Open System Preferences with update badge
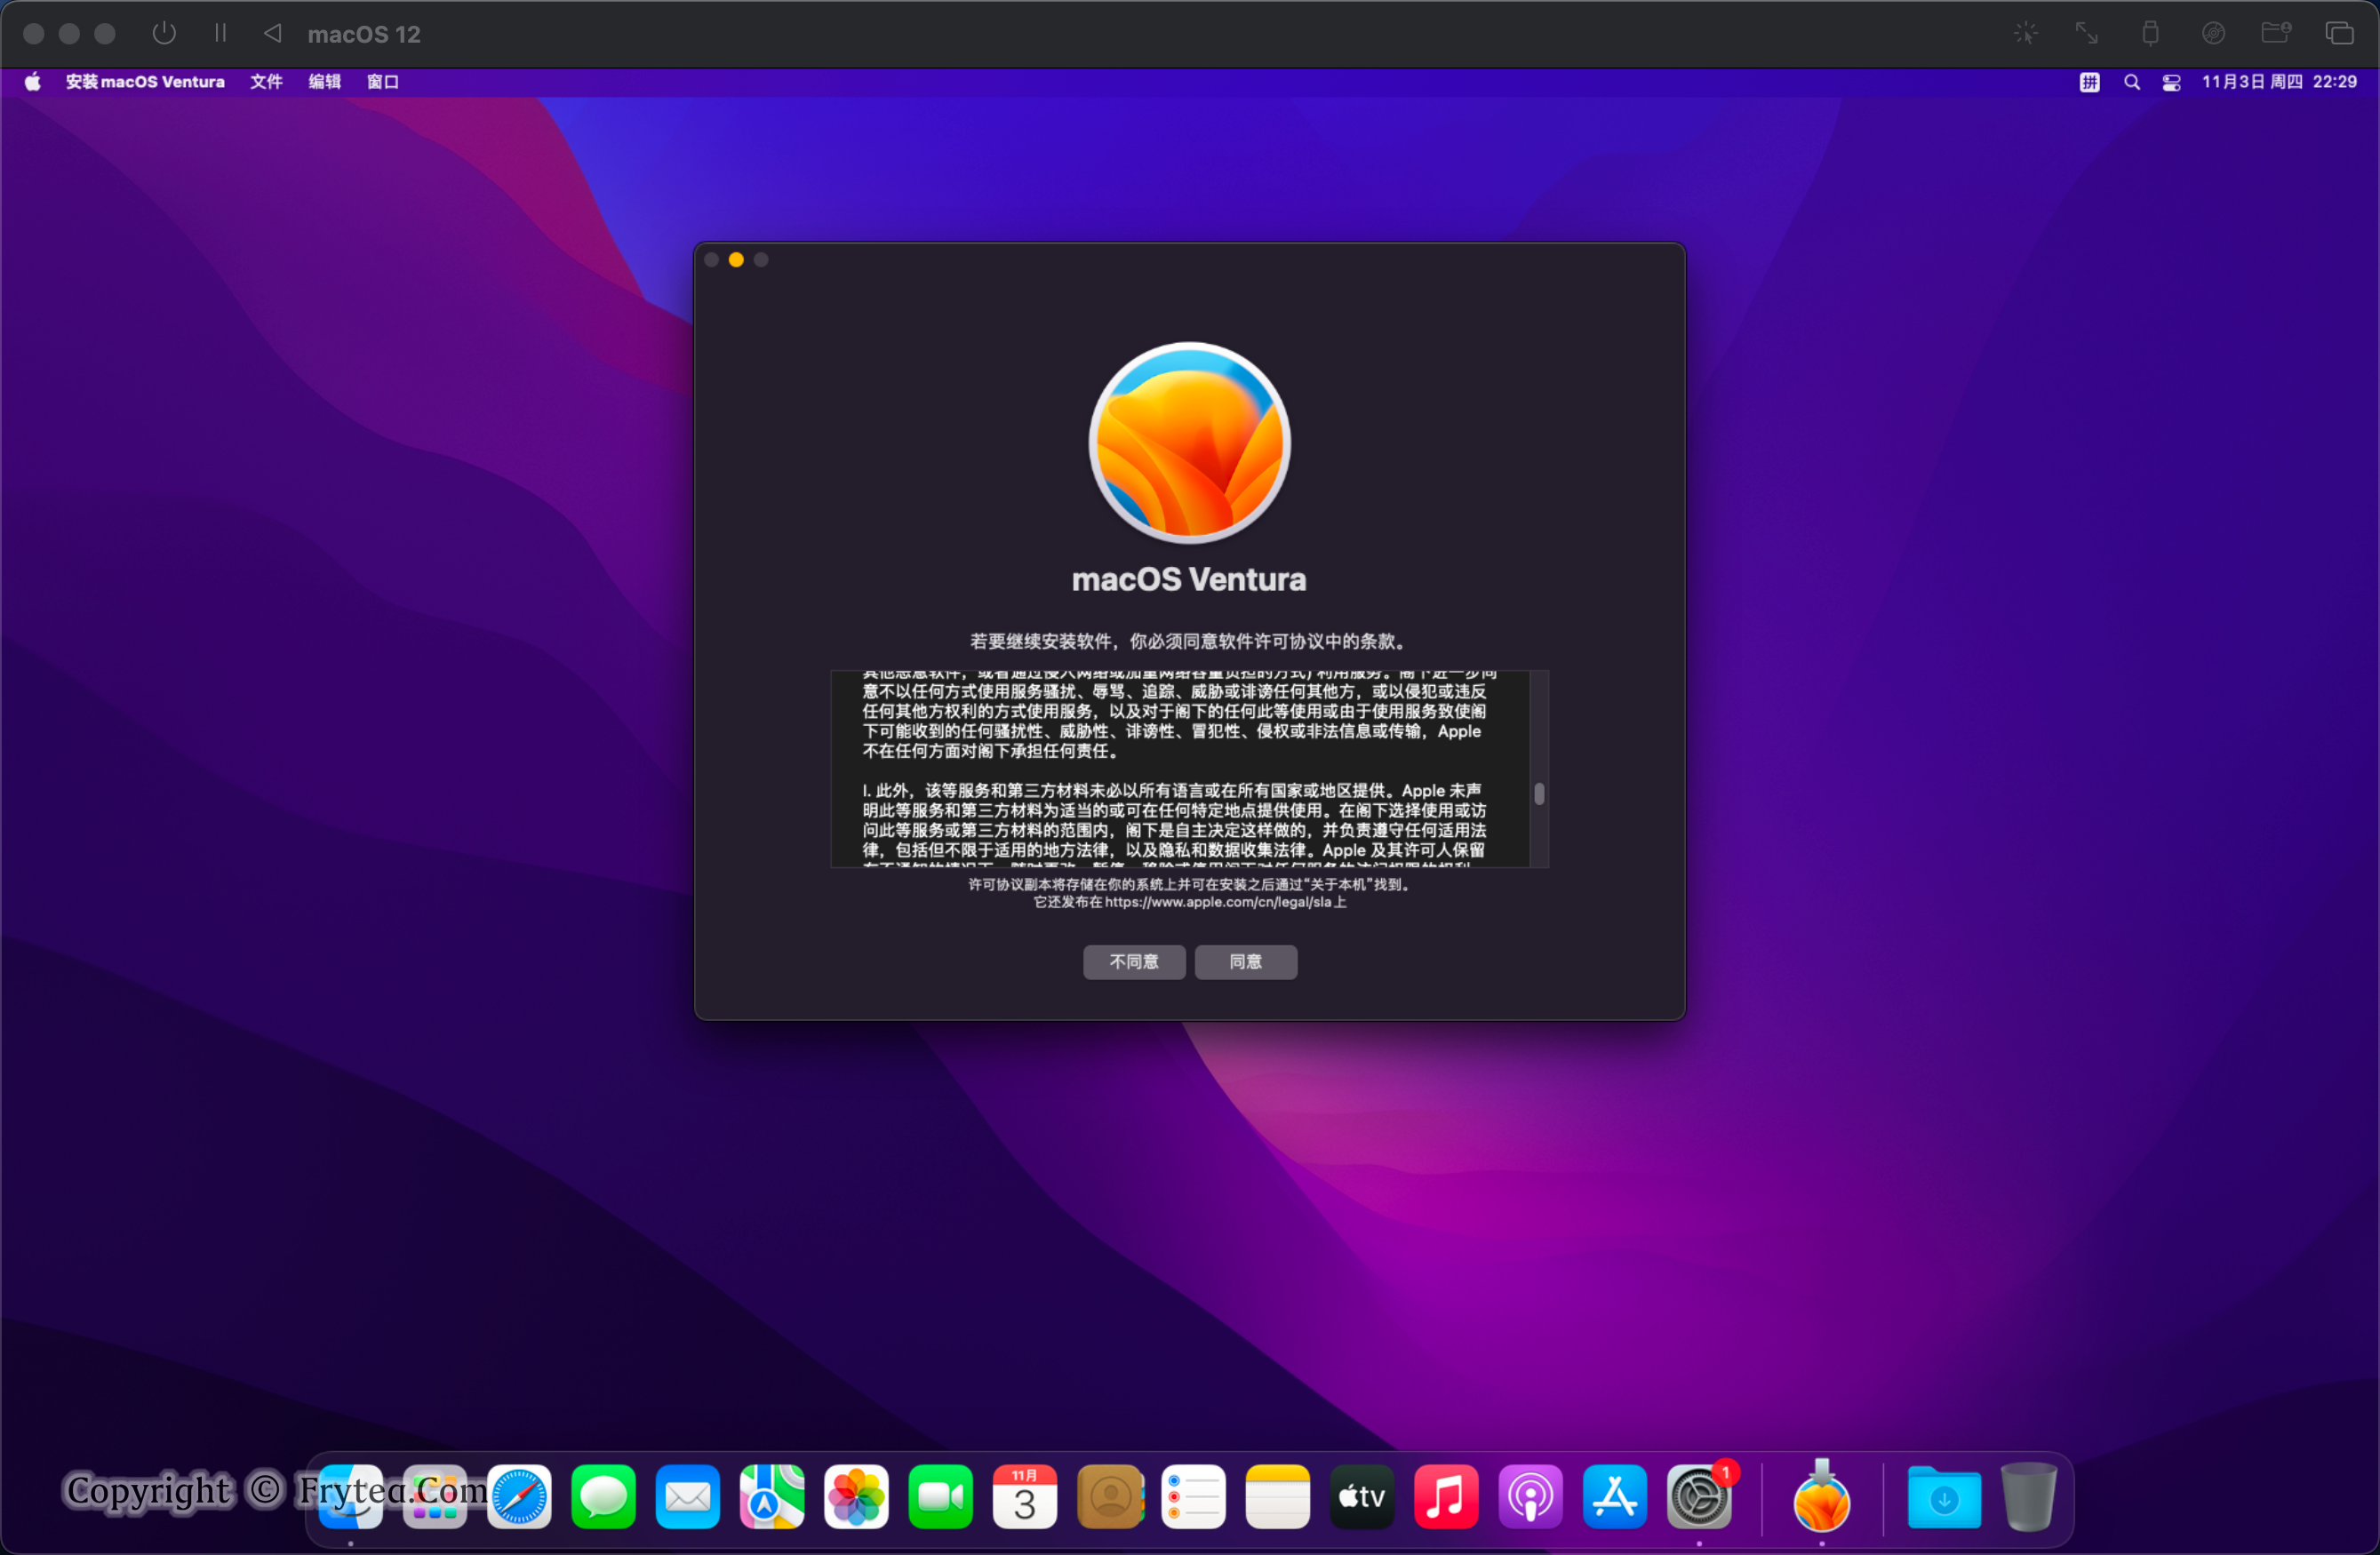Image resolution: width=2380 pixels, height=1555 pixels. tap(1699, 1497)
